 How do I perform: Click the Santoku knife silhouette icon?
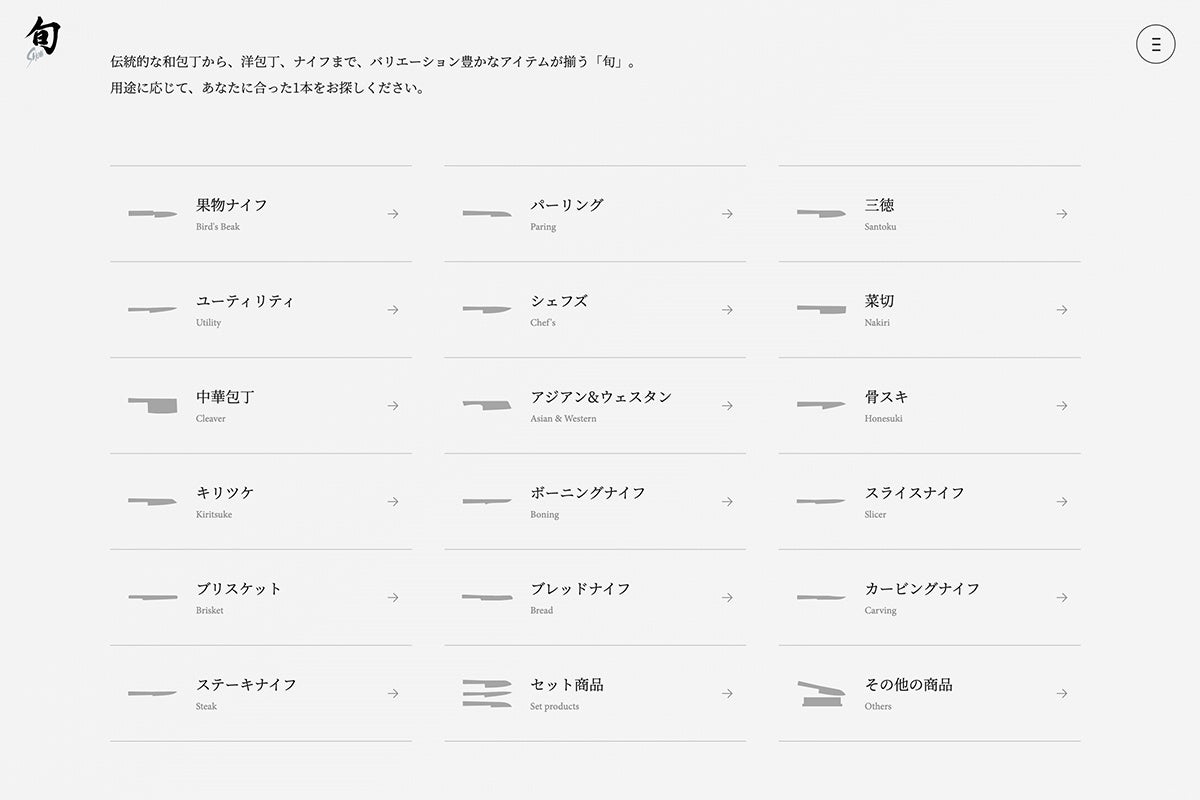(821, 213)
